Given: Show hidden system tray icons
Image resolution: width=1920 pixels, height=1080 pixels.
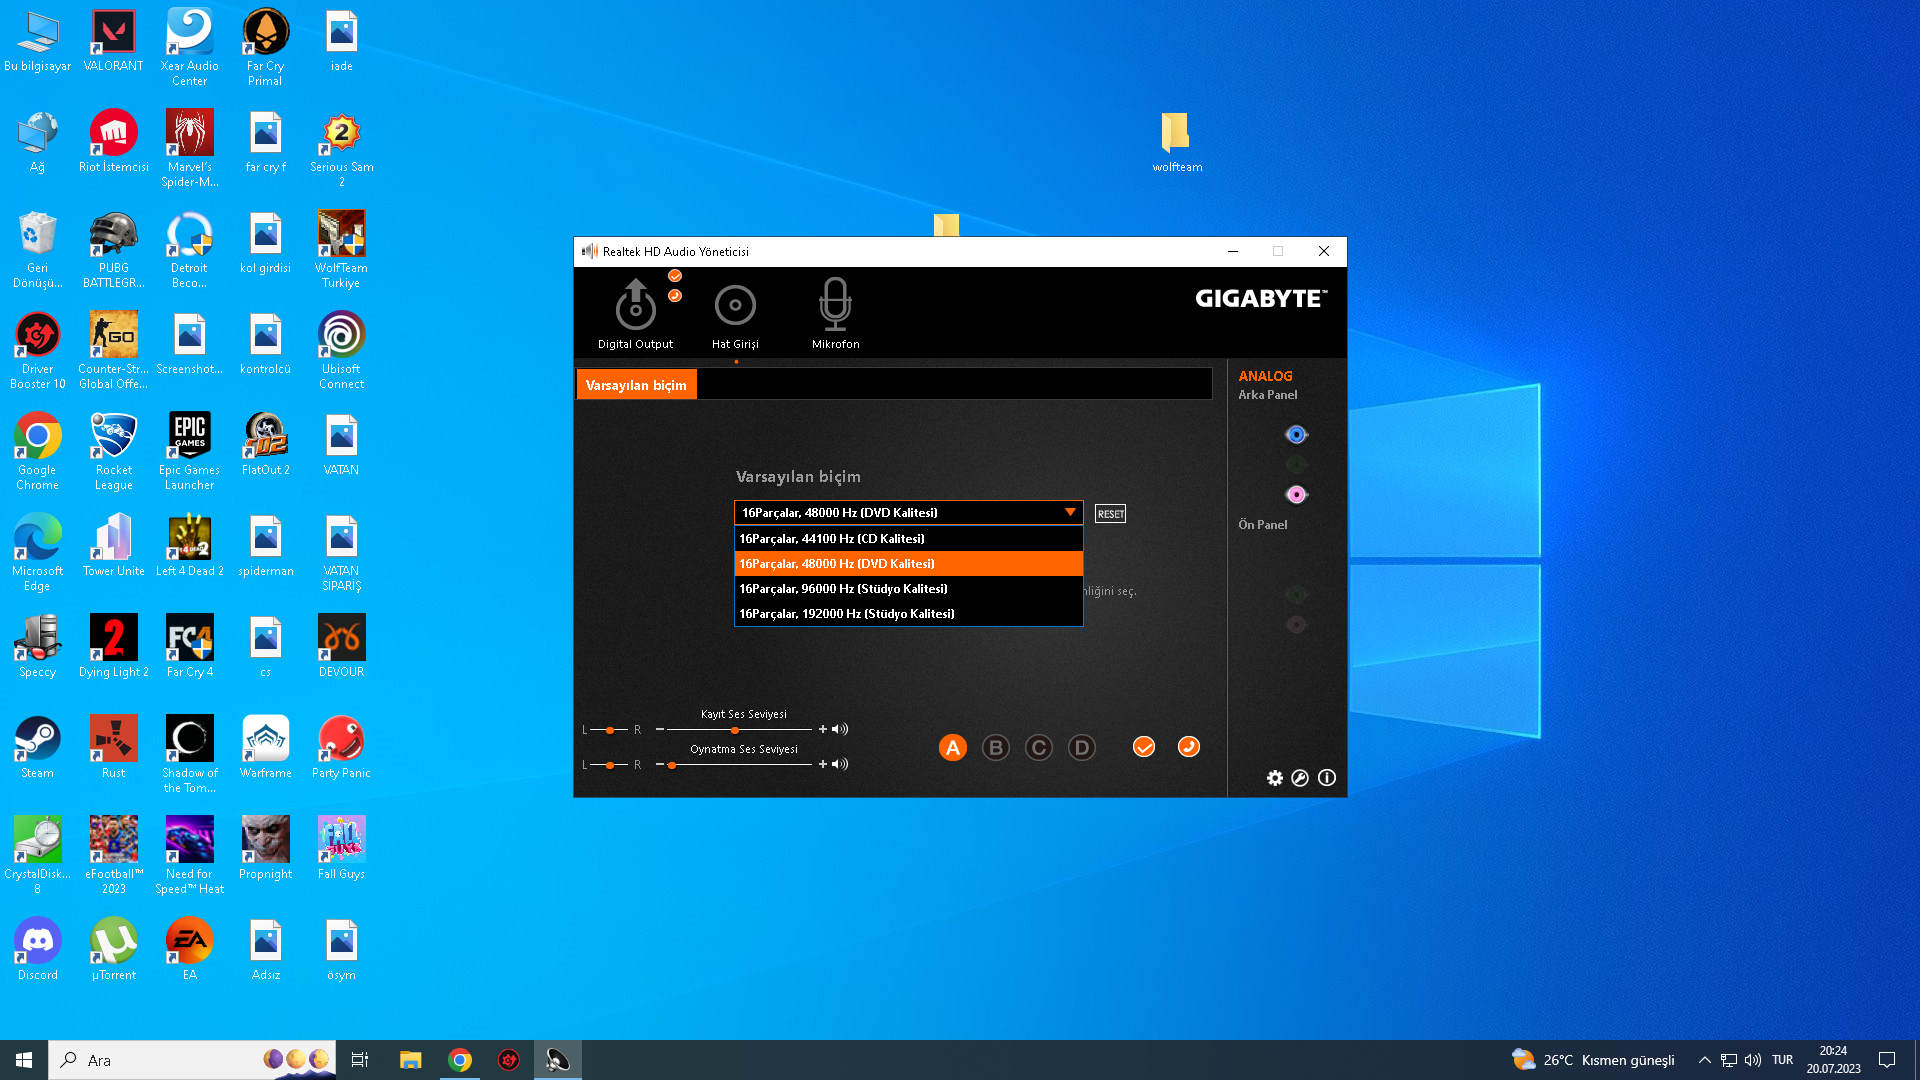Looking at the screenshot, I should 1705,1060.
